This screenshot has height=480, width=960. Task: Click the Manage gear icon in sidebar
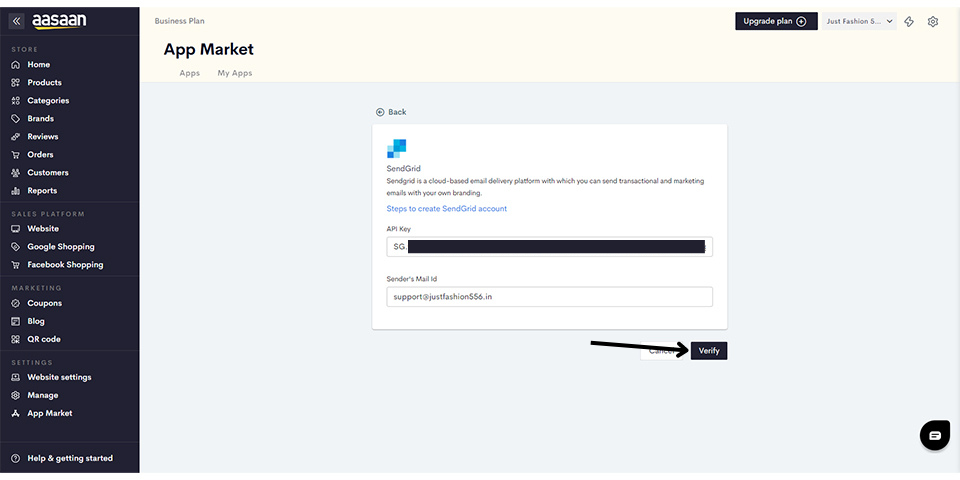click(x=16, y=396)
